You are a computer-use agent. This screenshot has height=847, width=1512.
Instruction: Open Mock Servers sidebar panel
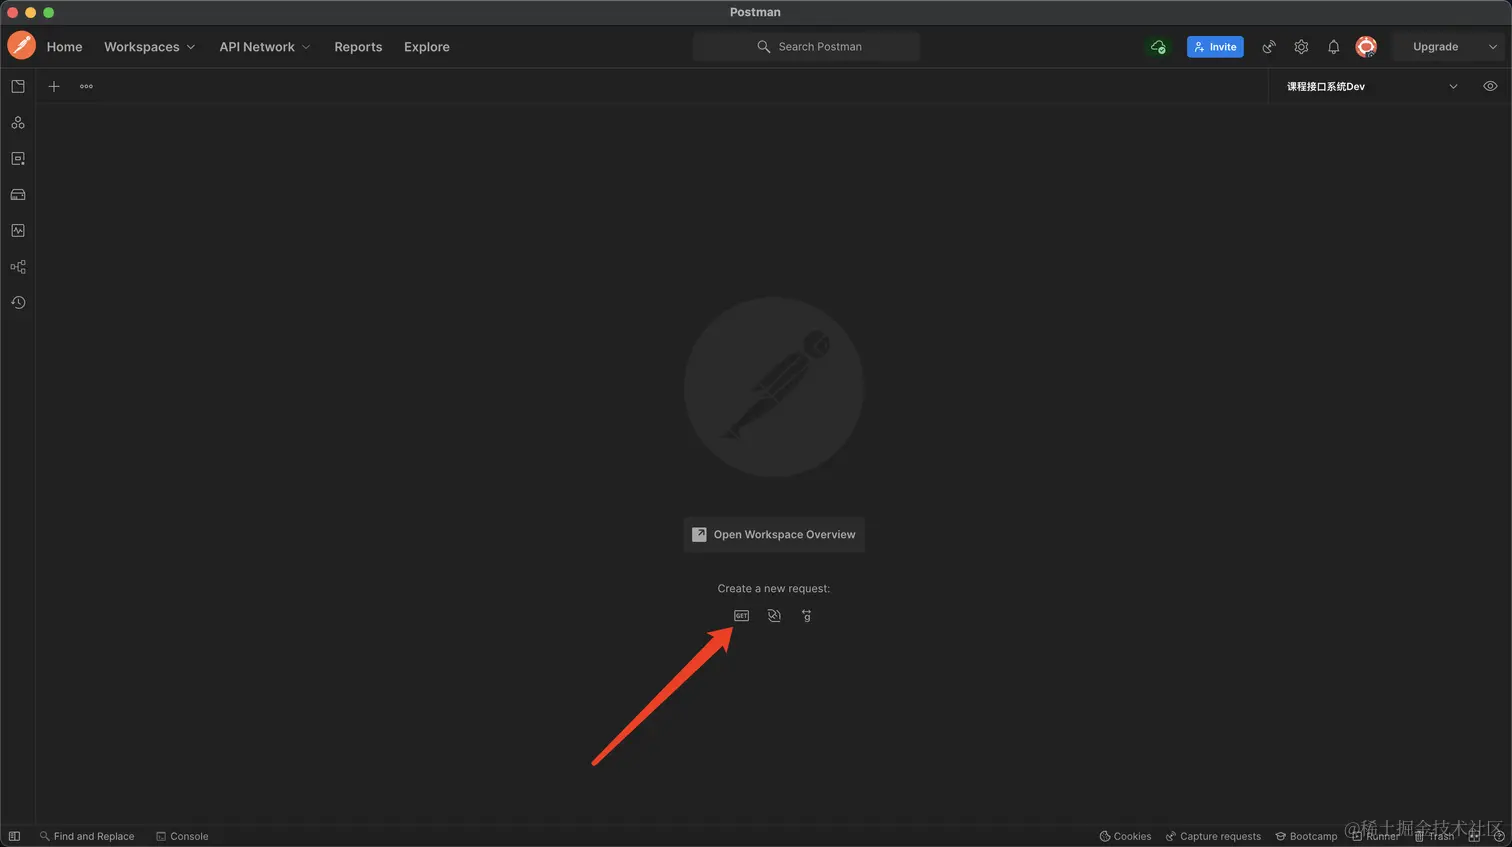pos(18,195)
